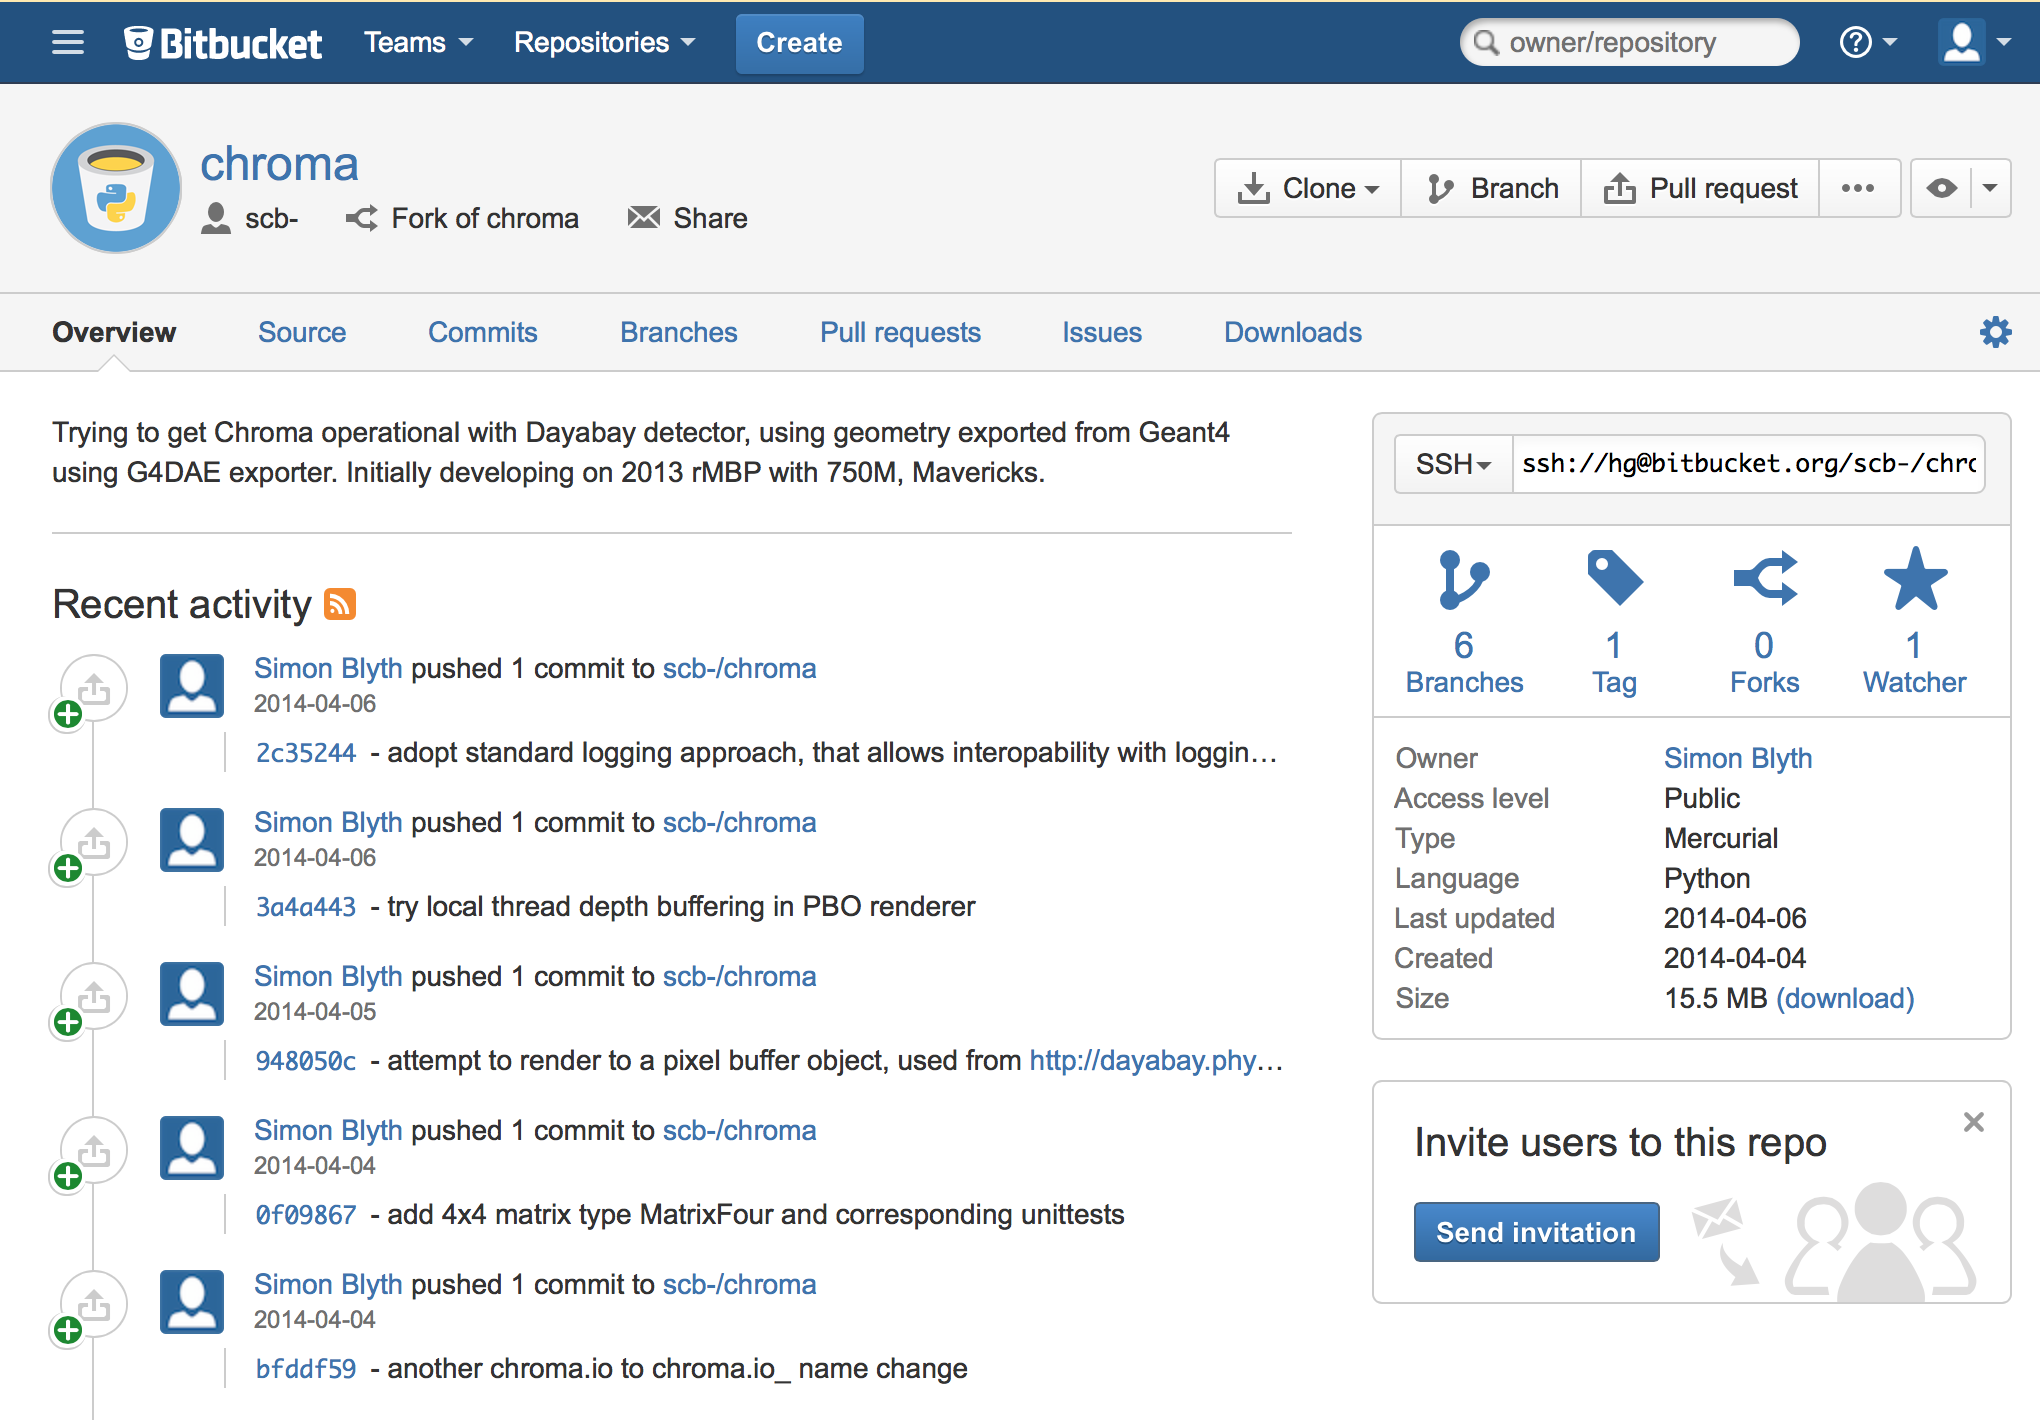
Task: Click the chroma repository avatar
Action: 116,188
